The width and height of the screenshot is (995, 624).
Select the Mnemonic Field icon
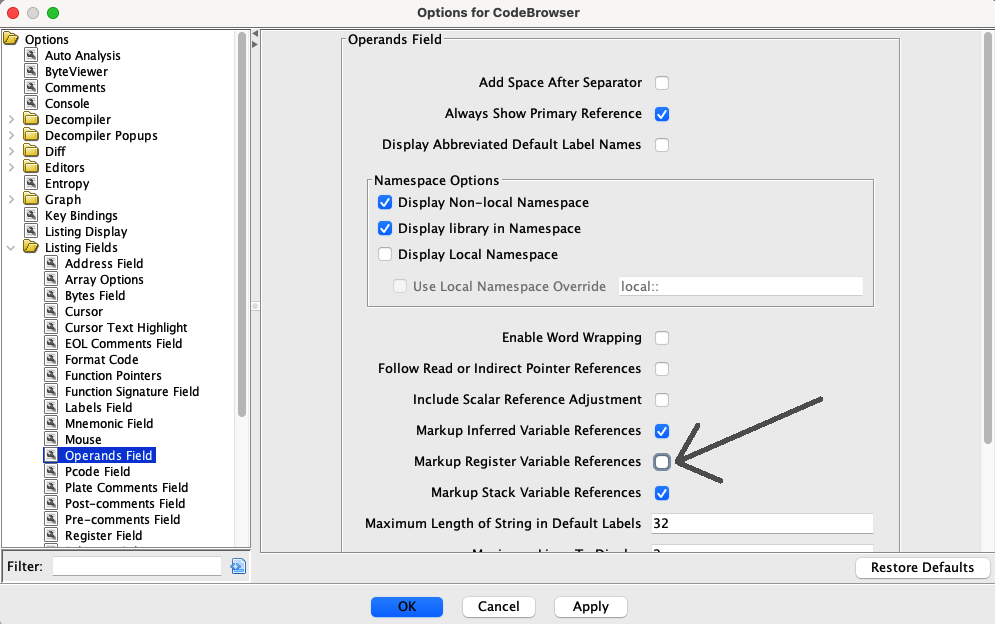(52, 422)
